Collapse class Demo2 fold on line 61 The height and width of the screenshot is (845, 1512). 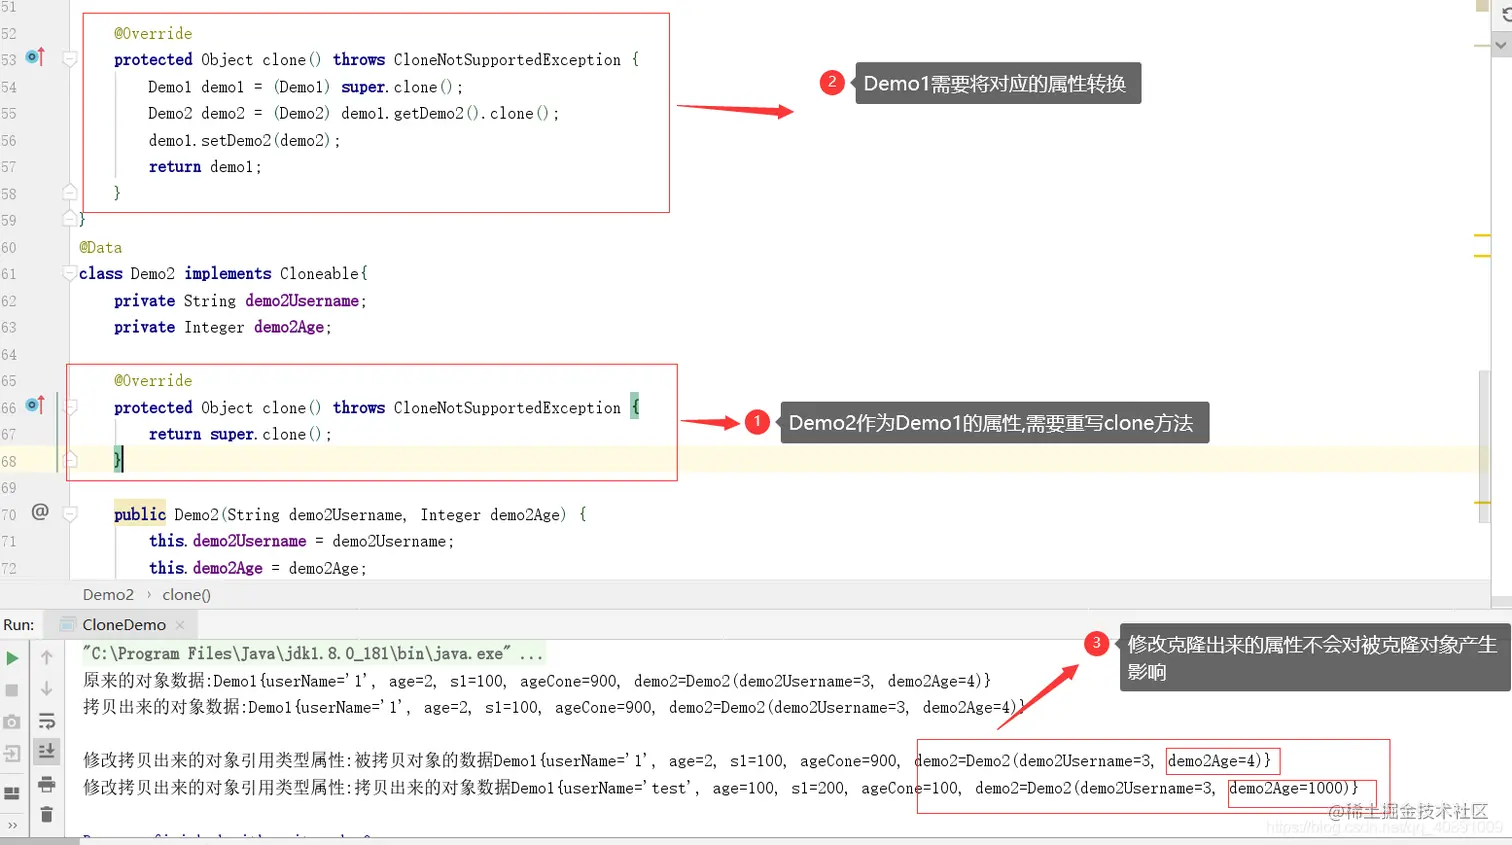(70, 272)
